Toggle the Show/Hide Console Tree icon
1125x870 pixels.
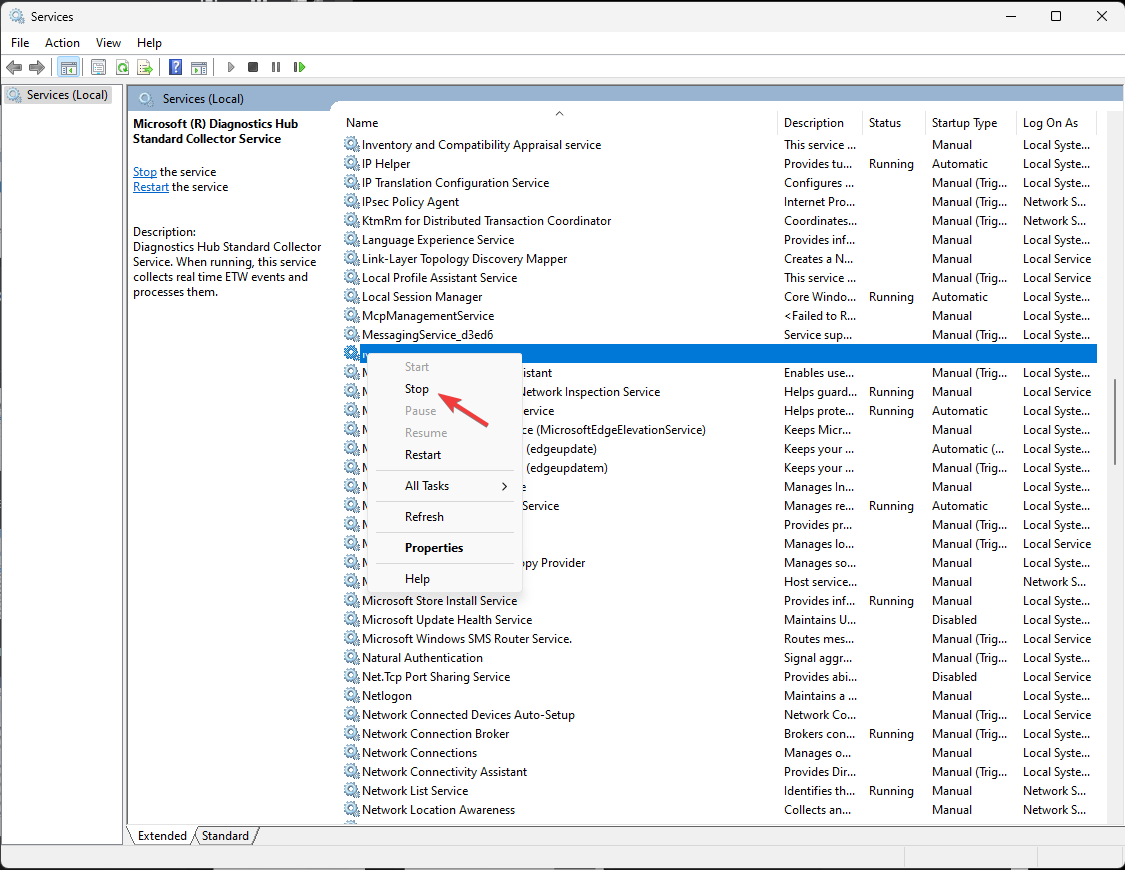tap(68, 67)
